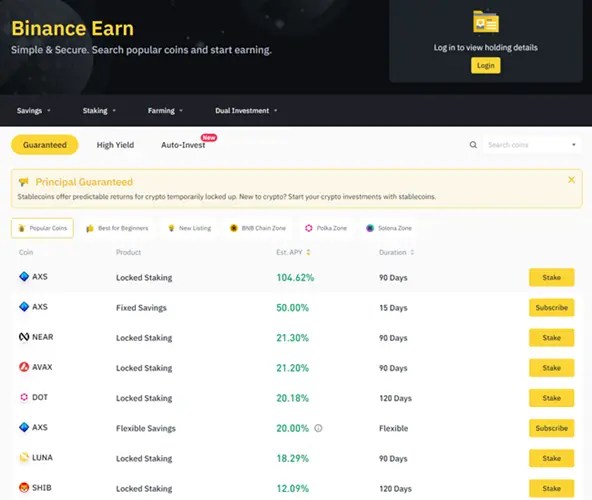The image size is (592, 500).
Task: Click the Product column header
Action: click(128, 252)
